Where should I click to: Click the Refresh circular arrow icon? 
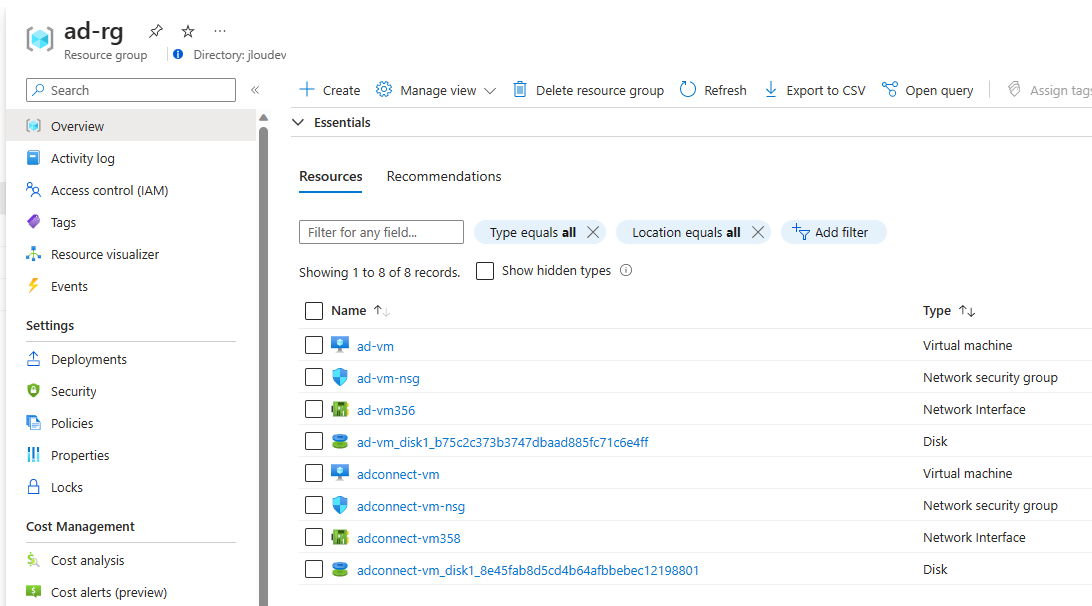click(687, 90)
